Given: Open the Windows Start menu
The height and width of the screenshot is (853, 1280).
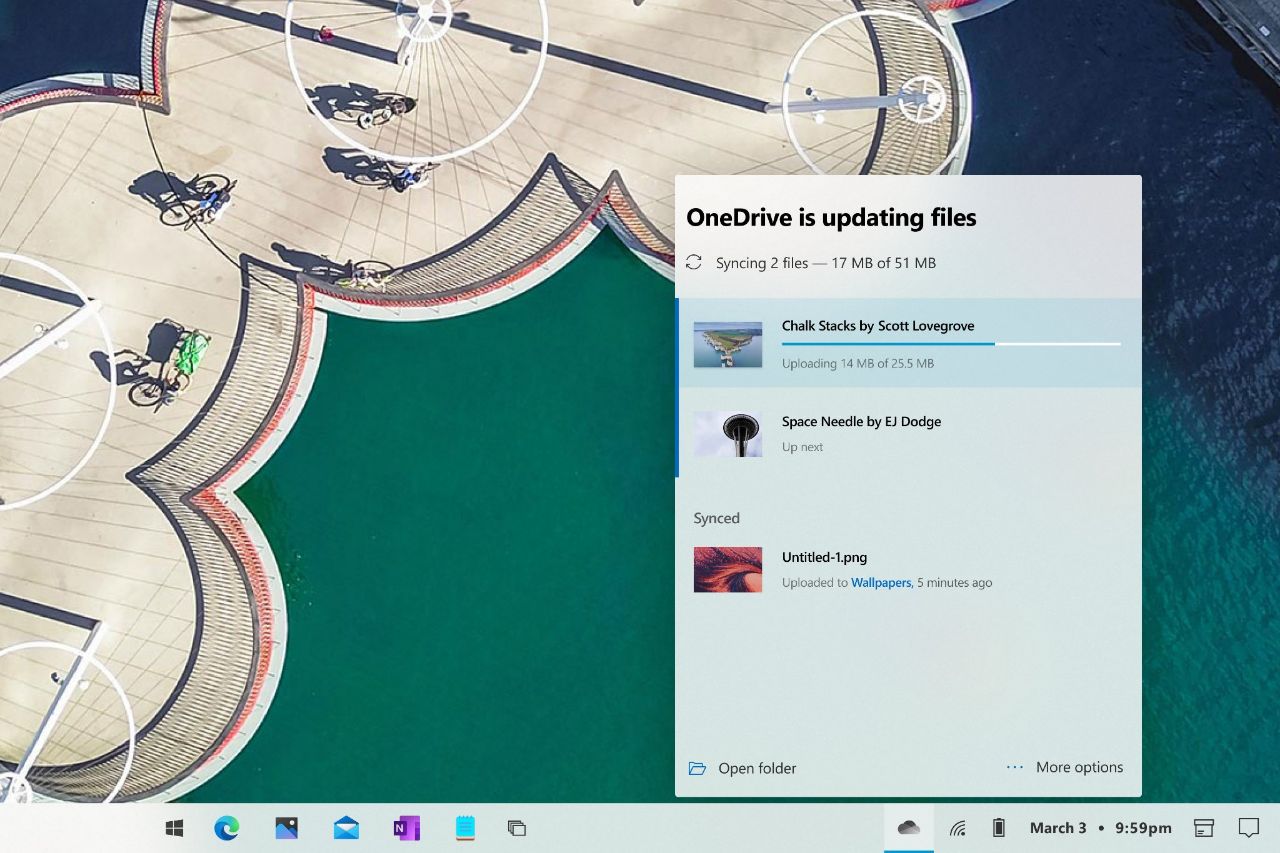Looking at the screenshot, I should pyautogui.click(x=174, y=828).
